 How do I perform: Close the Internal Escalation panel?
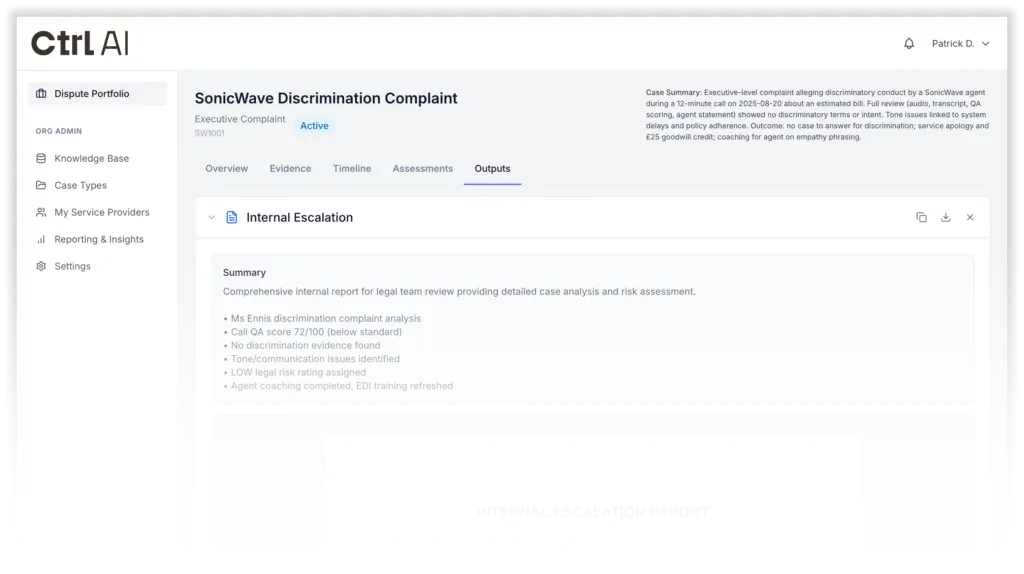(x=969, y=217)
